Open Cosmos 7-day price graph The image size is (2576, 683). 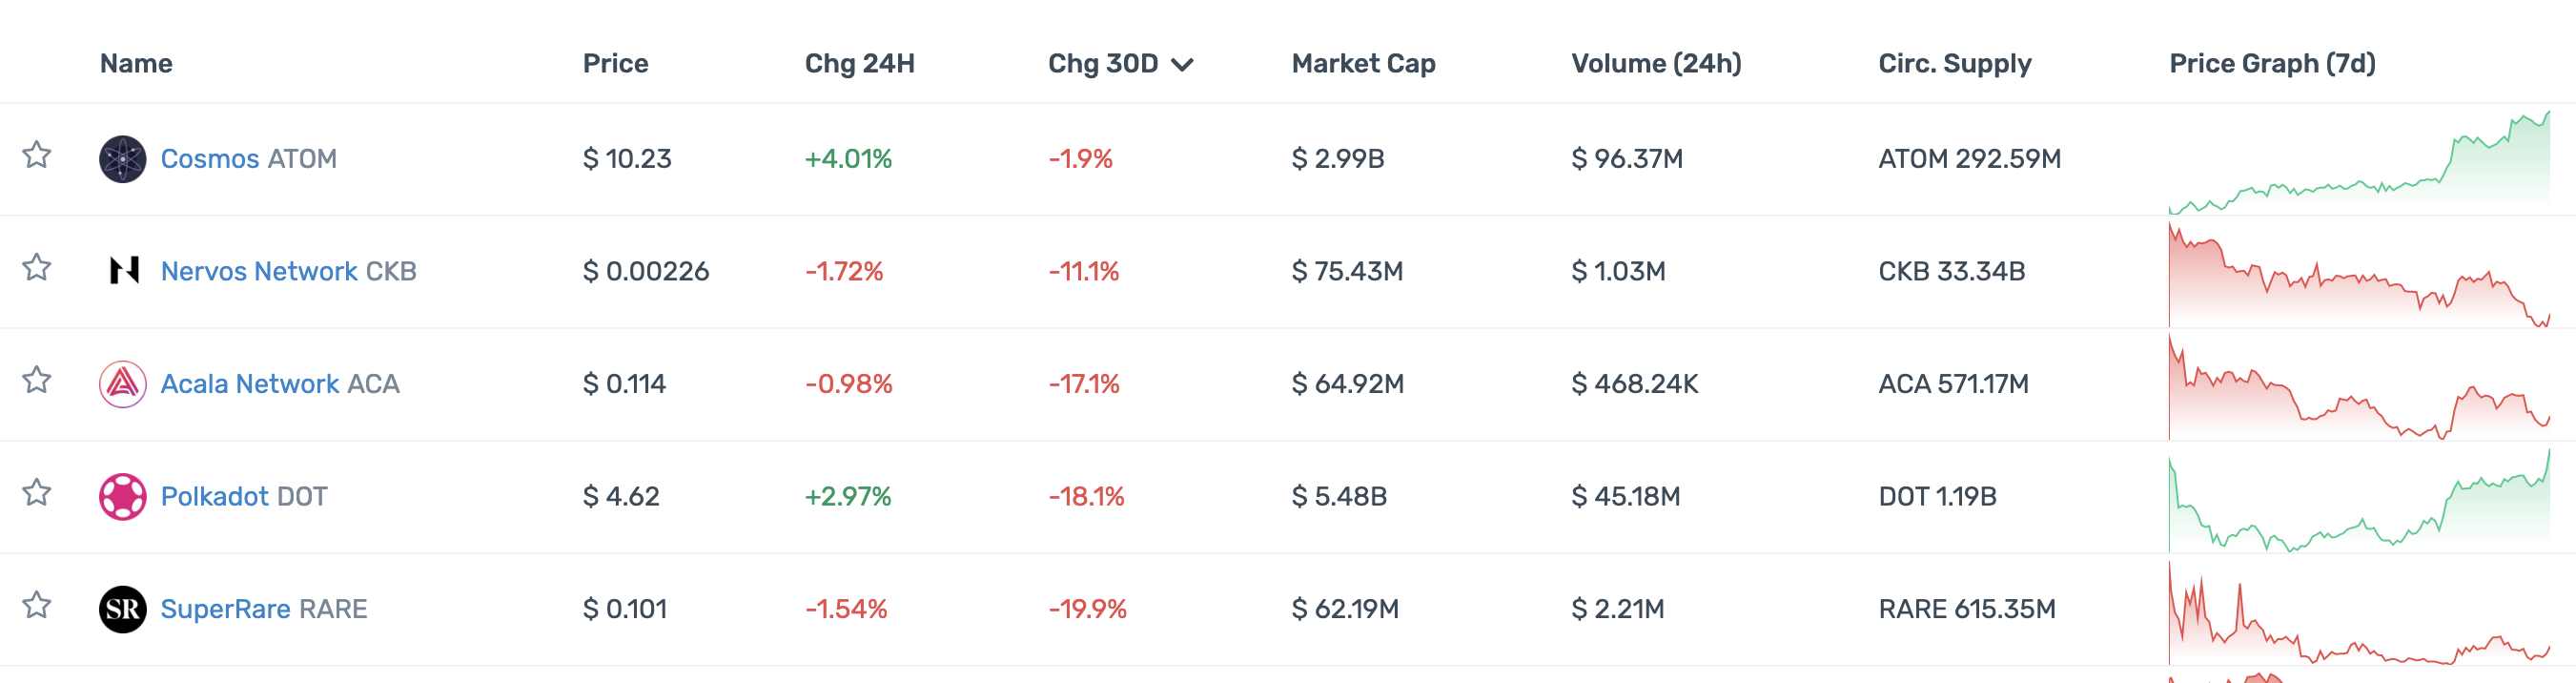click(2358, 162)
